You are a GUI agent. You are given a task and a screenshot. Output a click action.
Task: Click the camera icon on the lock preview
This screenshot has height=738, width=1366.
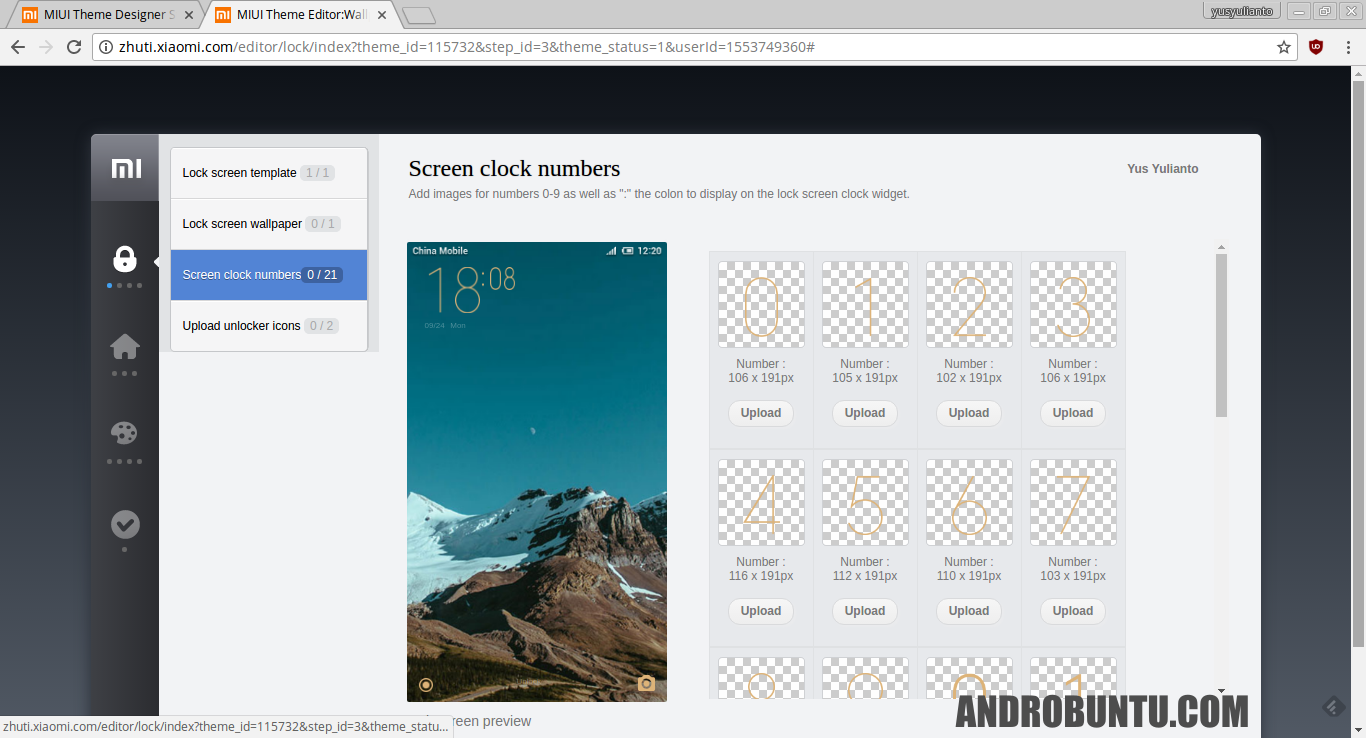tap(646, 683)
